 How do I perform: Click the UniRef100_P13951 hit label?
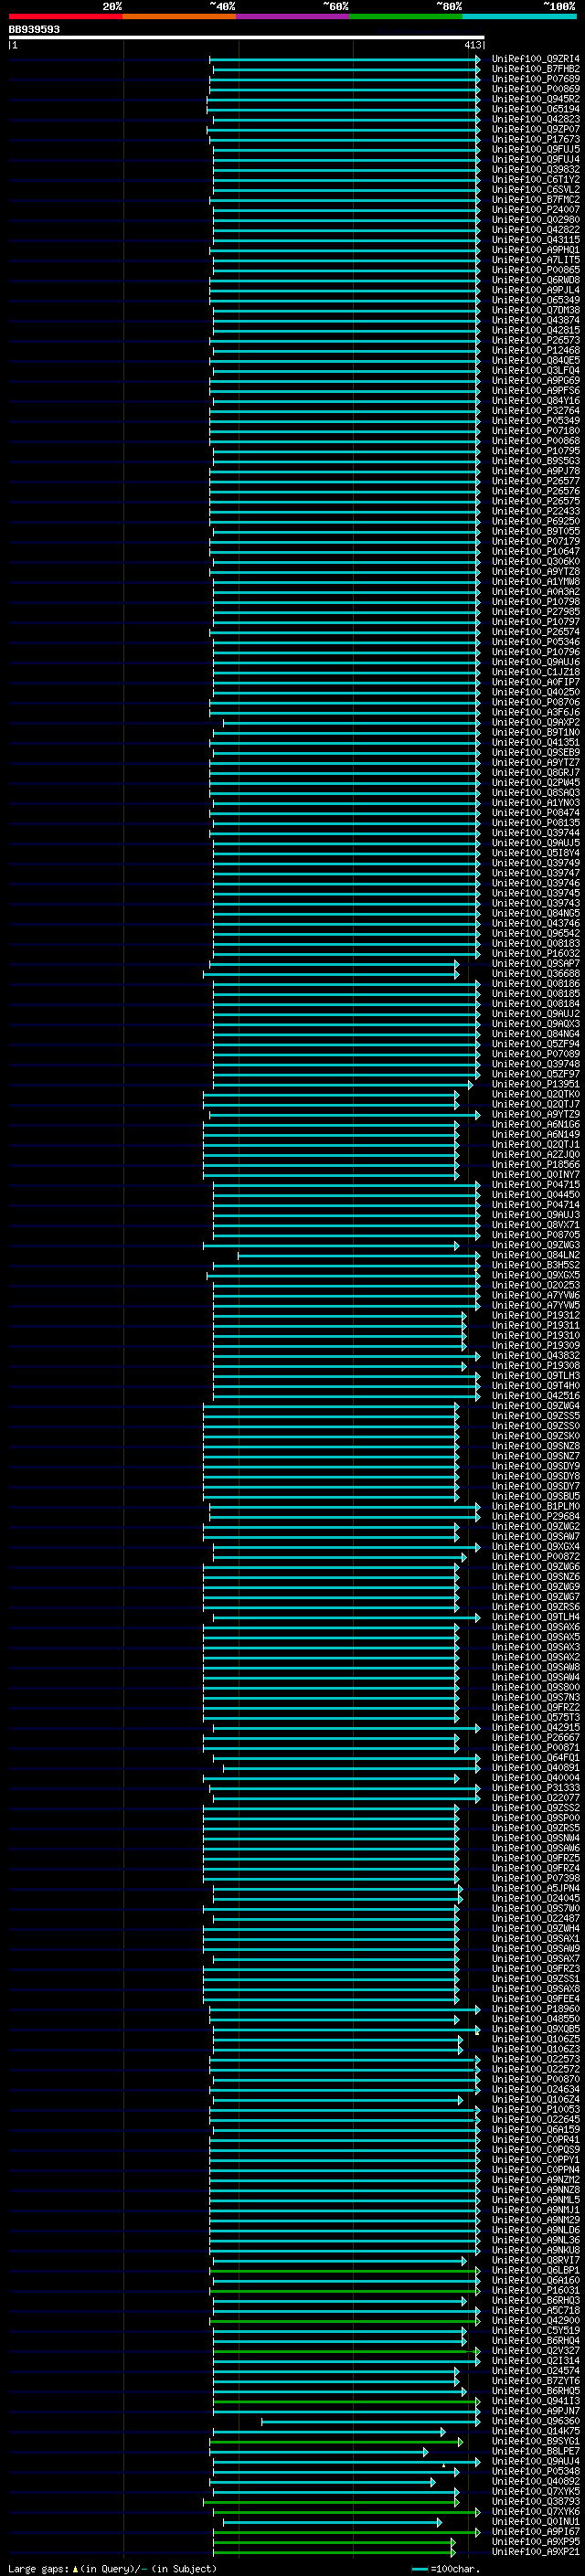(x=536, y=1085)
